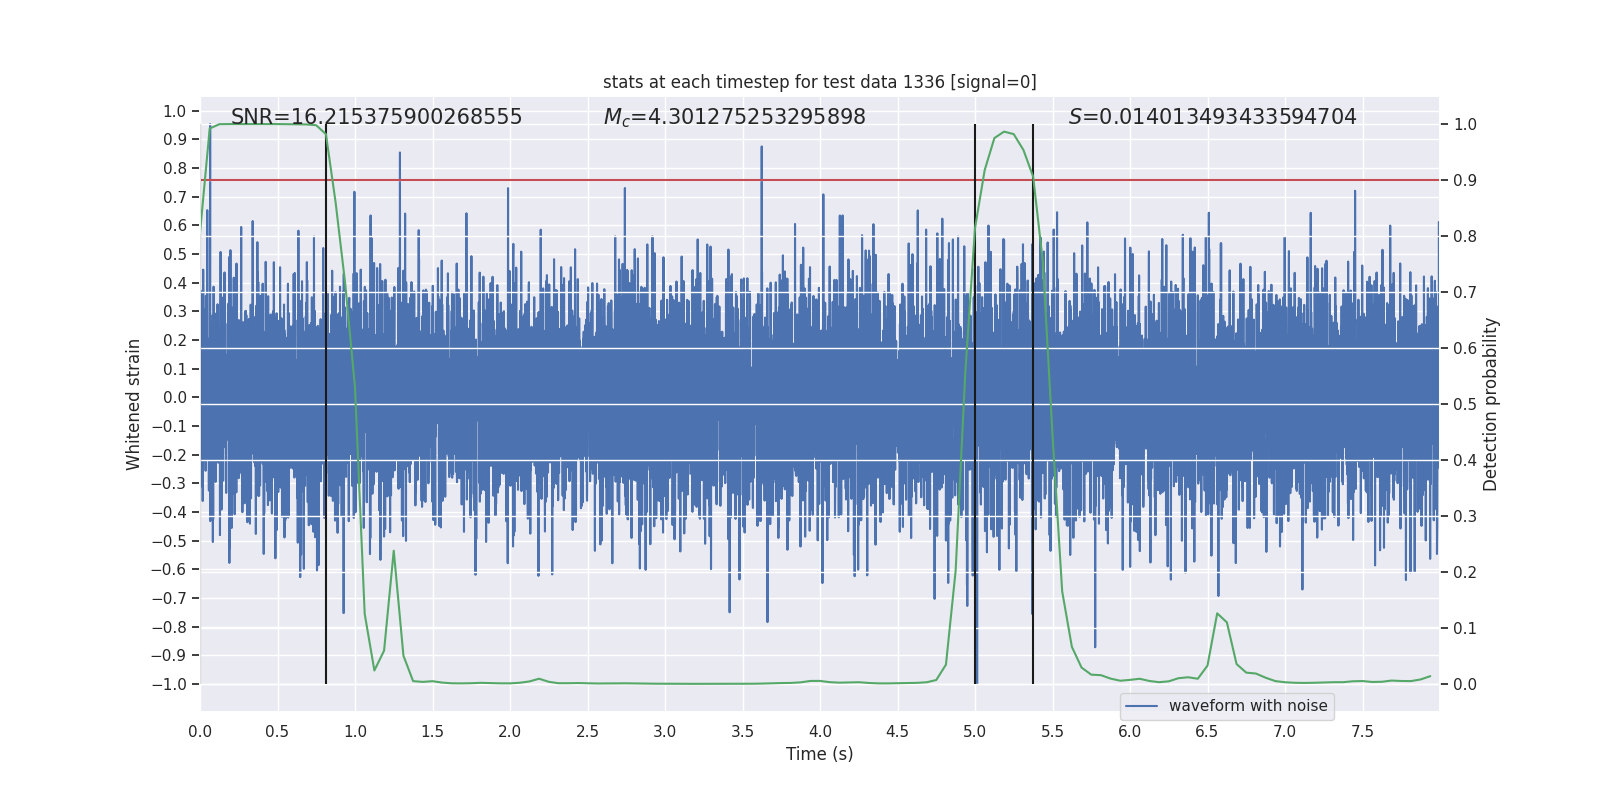This screenshot has height=800, width=1600.
Task: Click the 0.6 tick on the Detection probability axis
Action: pos(1465,349)
